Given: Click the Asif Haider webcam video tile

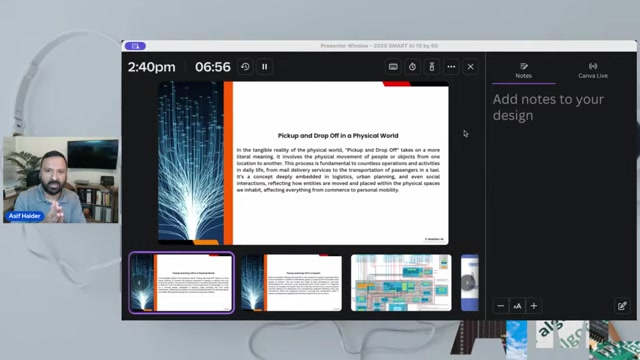Looking at the screenshot, I should pyautogui.click(x=61, y=180).
